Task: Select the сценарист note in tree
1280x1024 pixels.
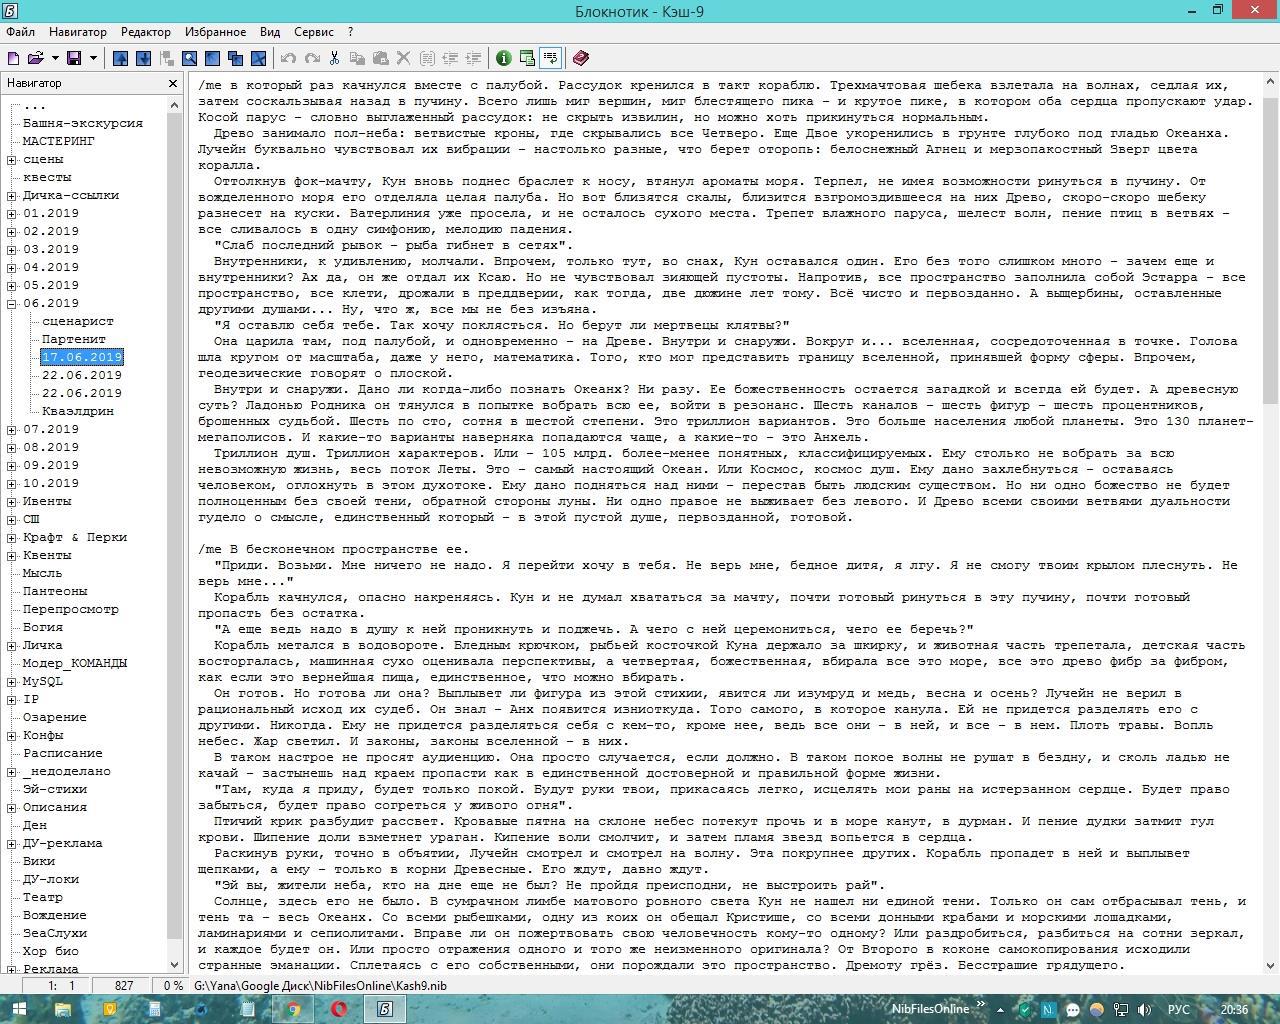Action: (78, 321)
